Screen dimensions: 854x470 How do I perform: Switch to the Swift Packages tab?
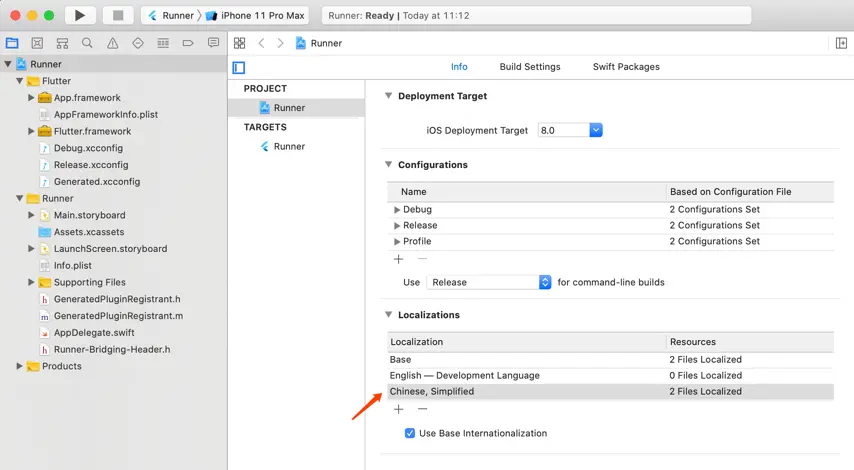[x=626, y=66]
